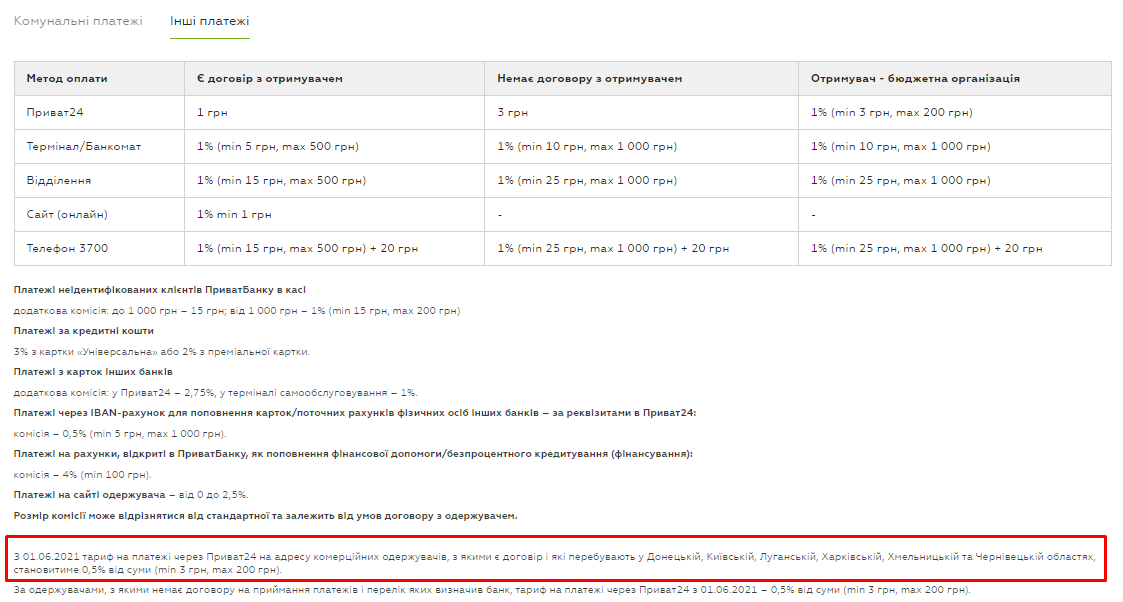Click the 1 грн cell for Приват24
This screenshot has height=602, width=1123.
[x=212, y=112]
